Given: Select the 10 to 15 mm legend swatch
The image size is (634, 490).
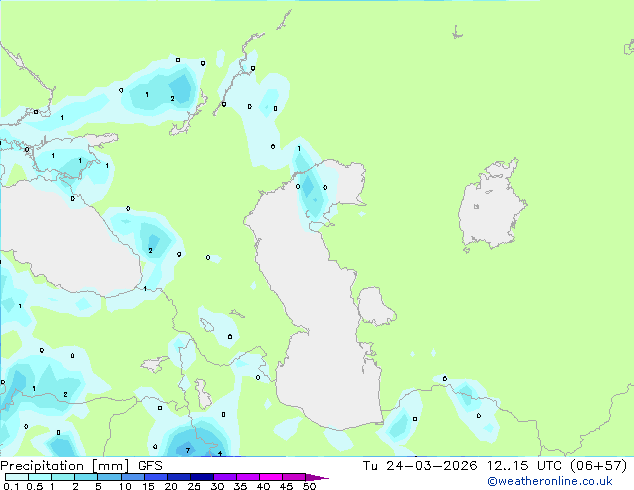Looking at the screenshot, I should coord(133,477).
